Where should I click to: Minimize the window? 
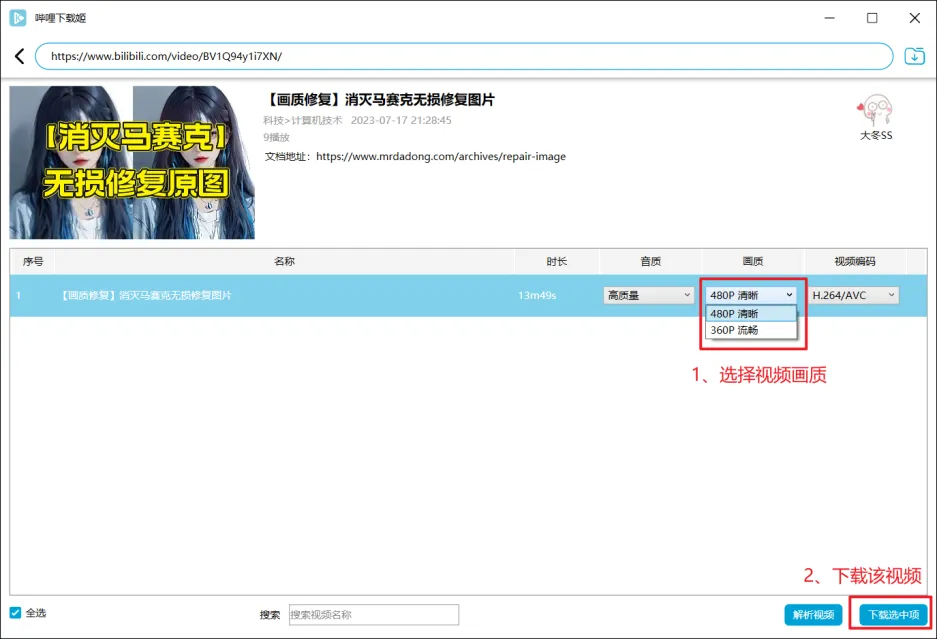click(x=828, y=18)
